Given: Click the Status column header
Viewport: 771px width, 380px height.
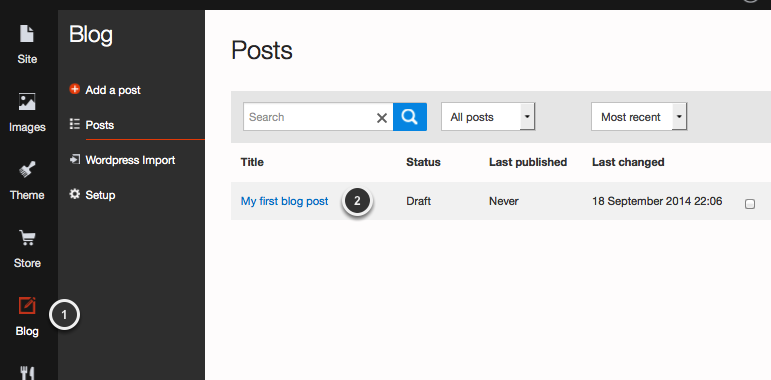Looking at the screenshot, I should [x=423, y=162].
